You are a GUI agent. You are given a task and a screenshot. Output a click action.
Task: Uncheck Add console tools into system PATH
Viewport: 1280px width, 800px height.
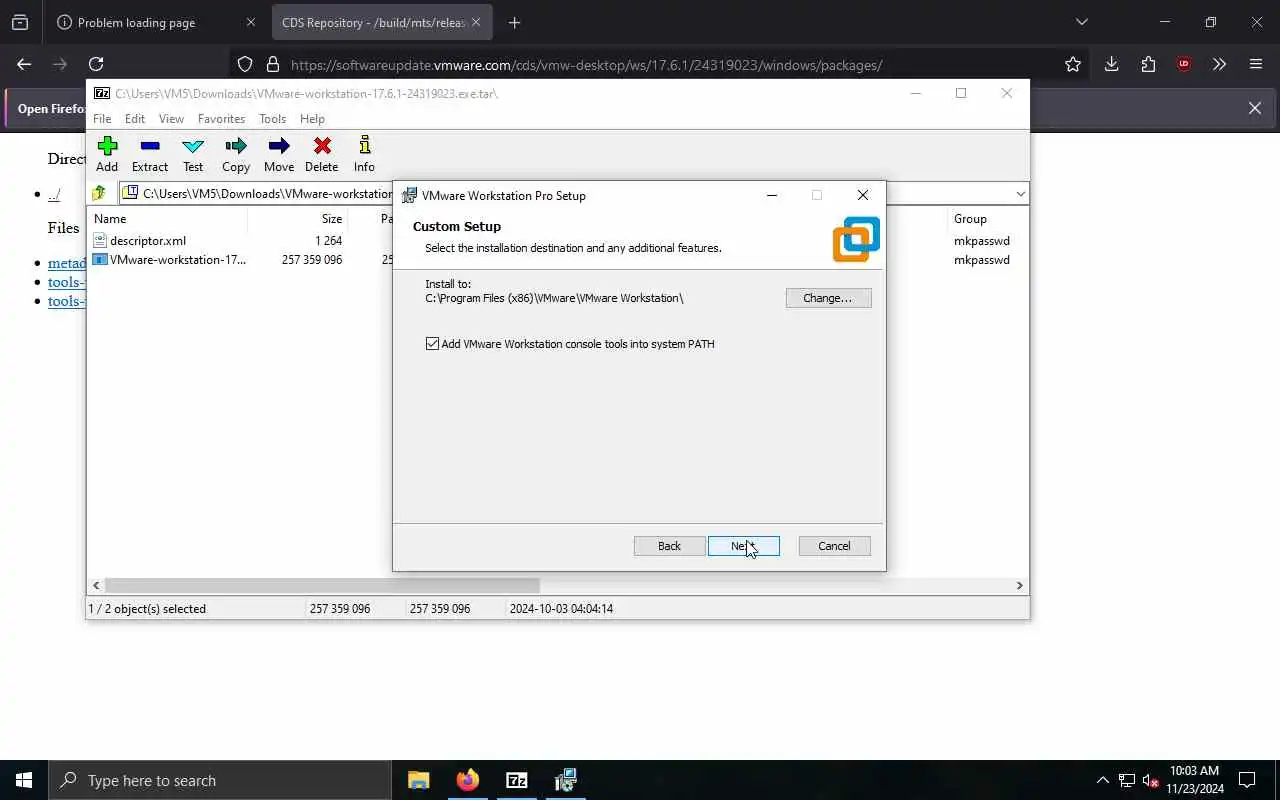click(x=432, y=344)
